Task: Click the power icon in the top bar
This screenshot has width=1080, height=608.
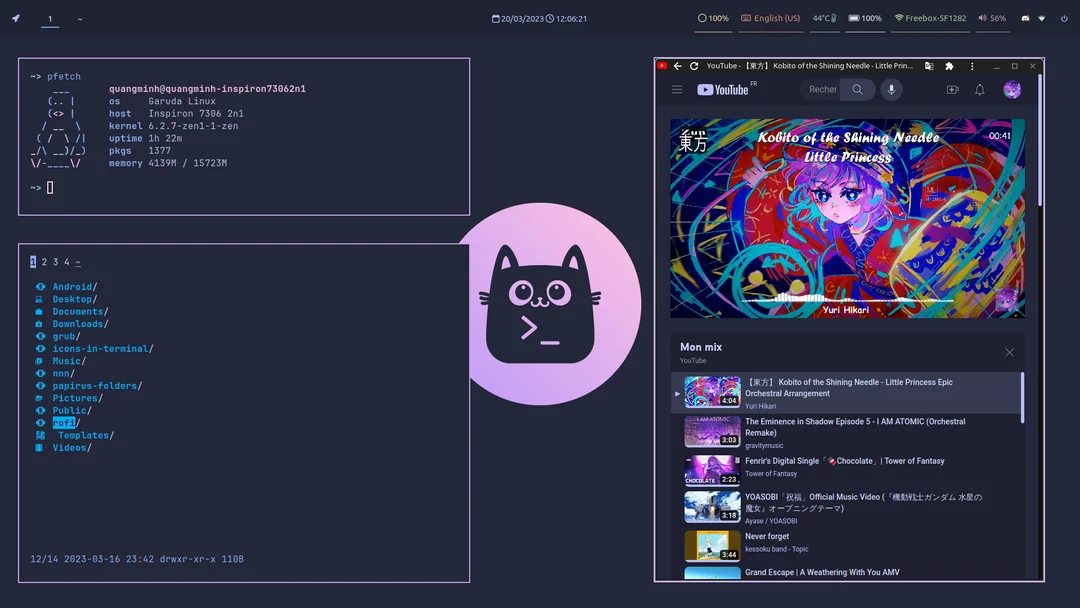Action: (x=1065, y=19)
